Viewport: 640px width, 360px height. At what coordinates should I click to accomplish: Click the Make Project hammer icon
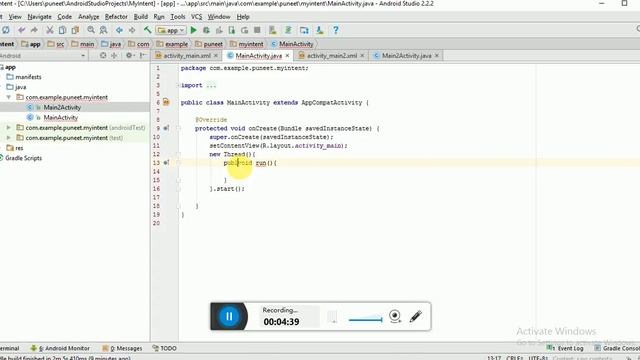coord(147,30)
